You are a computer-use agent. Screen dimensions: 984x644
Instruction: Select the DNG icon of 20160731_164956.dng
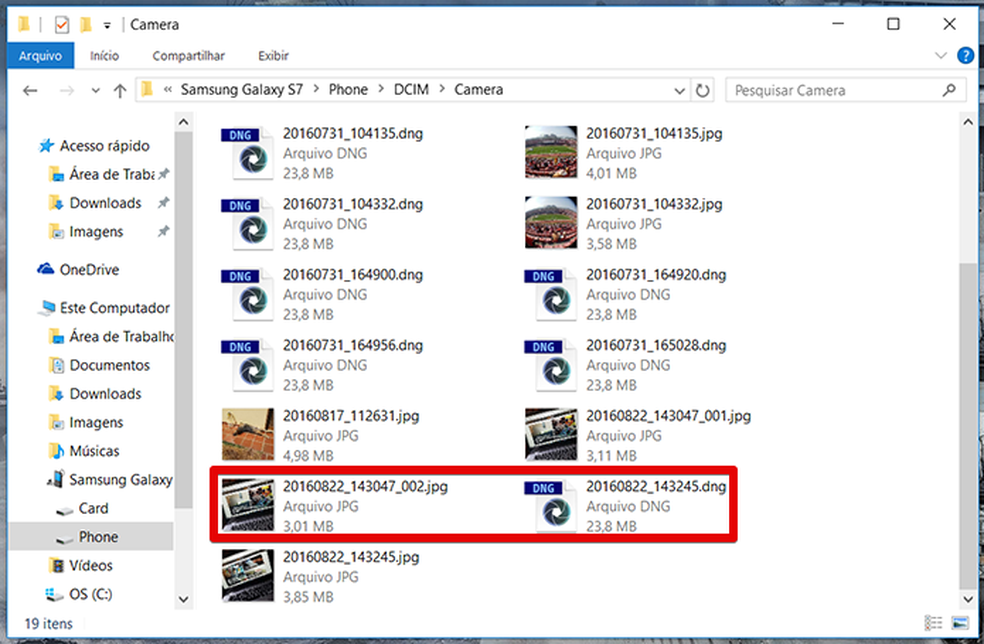click(x=248, y=365)
